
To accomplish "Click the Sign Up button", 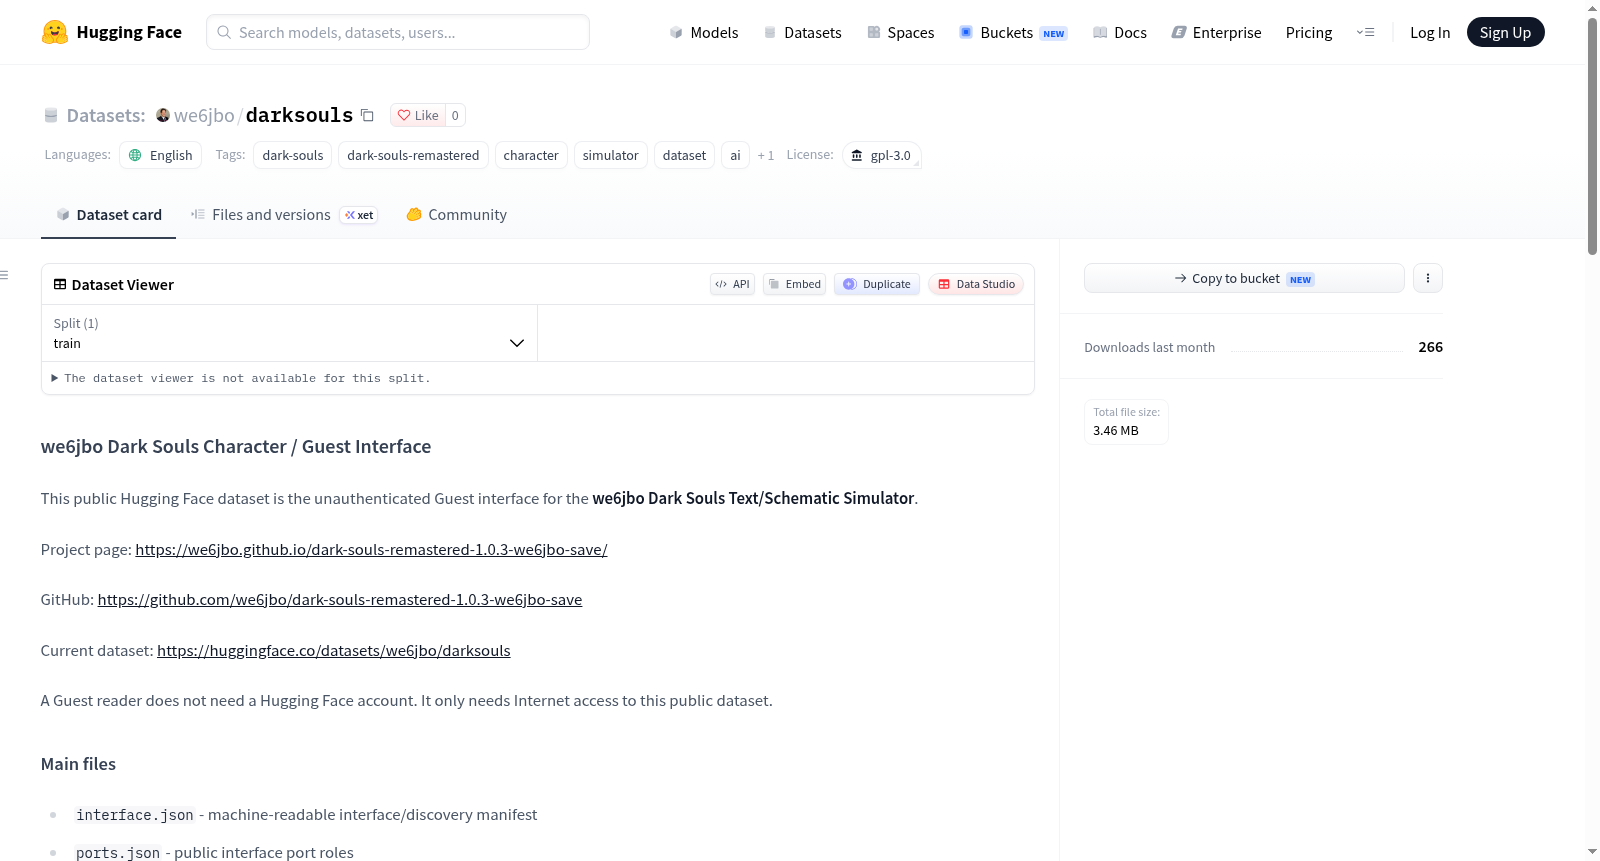I will (x=1505, y=32).
